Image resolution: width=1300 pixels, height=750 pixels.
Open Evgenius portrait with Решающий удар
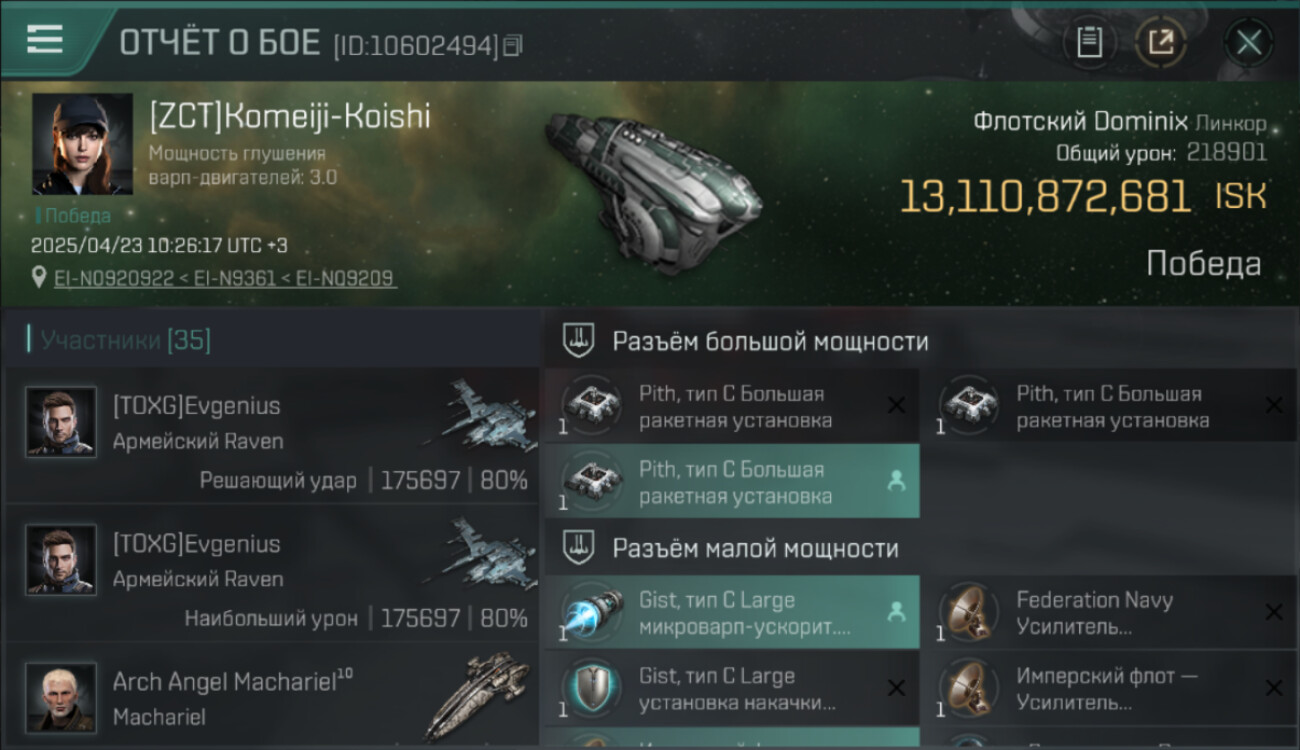62,422
